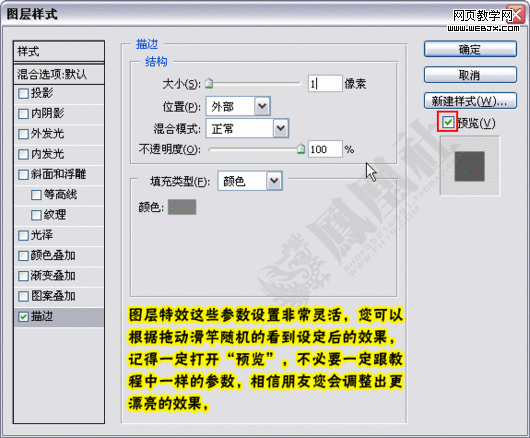Select the 等高线 label in style list
Viewport: 530px width, 438px height.
click(x=60, y=194)
